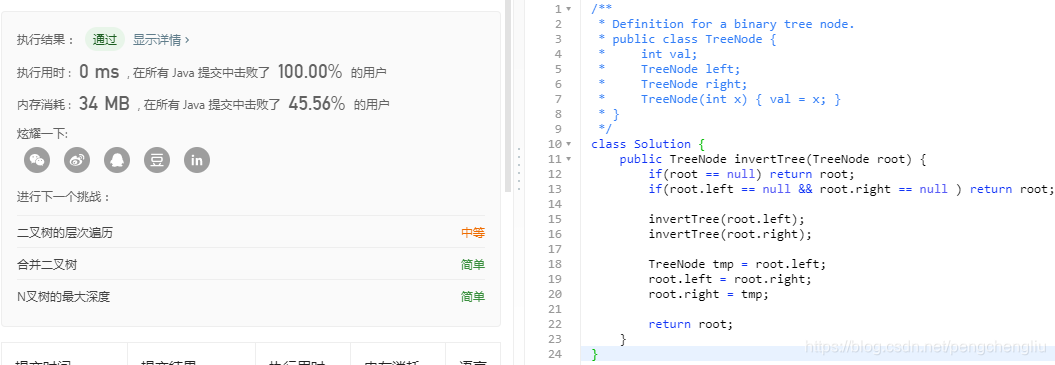Screen dimensions: 1055x365
Task: Click code line 'invertTree(root.left);'
Action: click(x=726, y=219)
